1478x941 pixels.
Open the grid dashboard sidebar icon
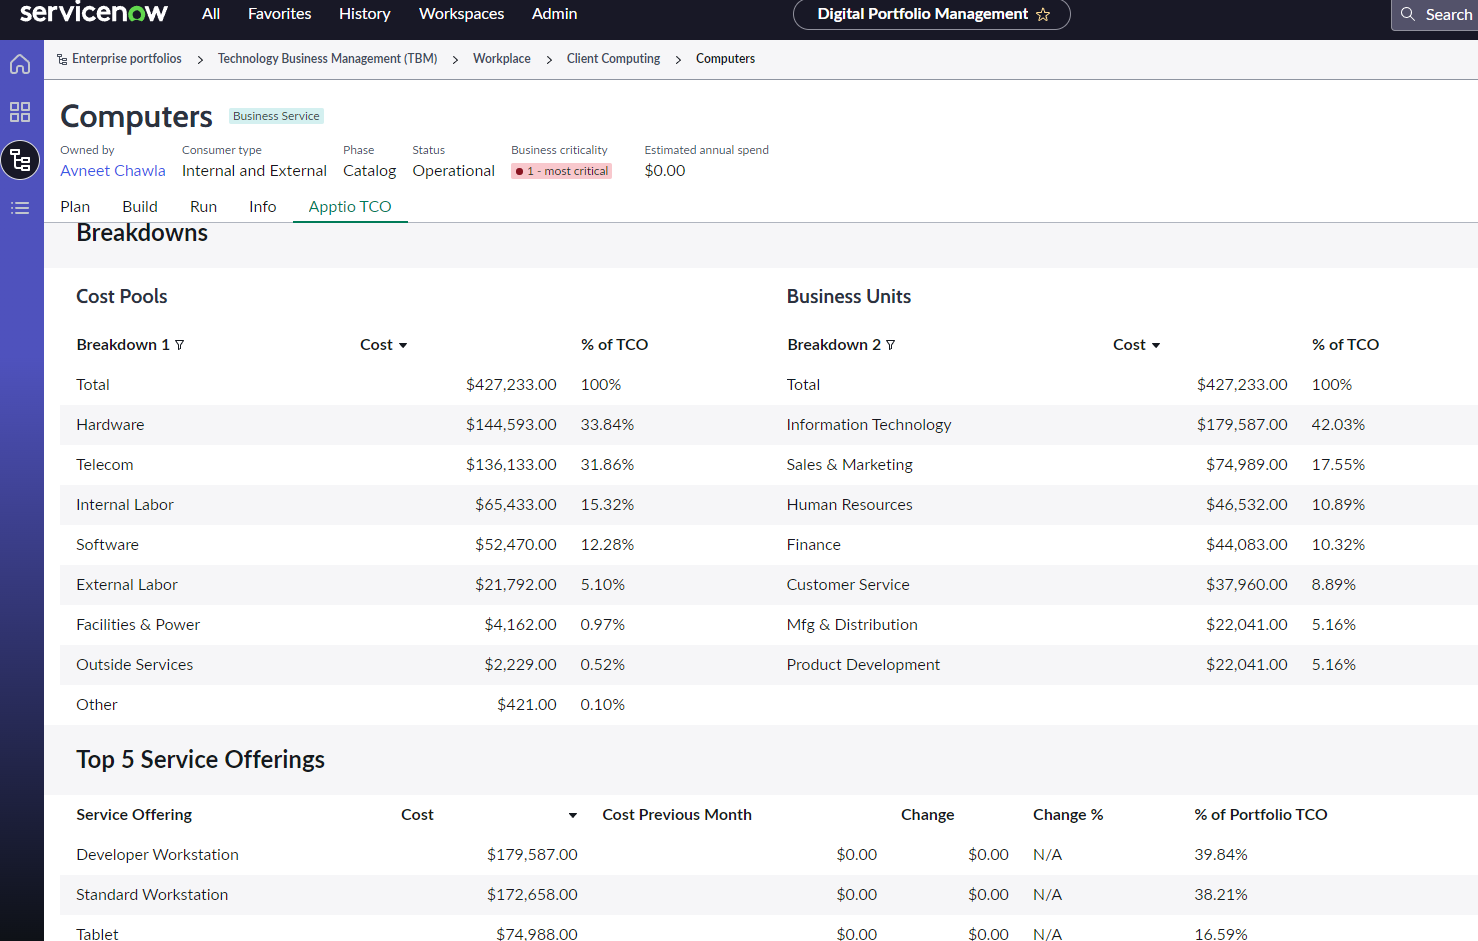[x=20, y=112]
